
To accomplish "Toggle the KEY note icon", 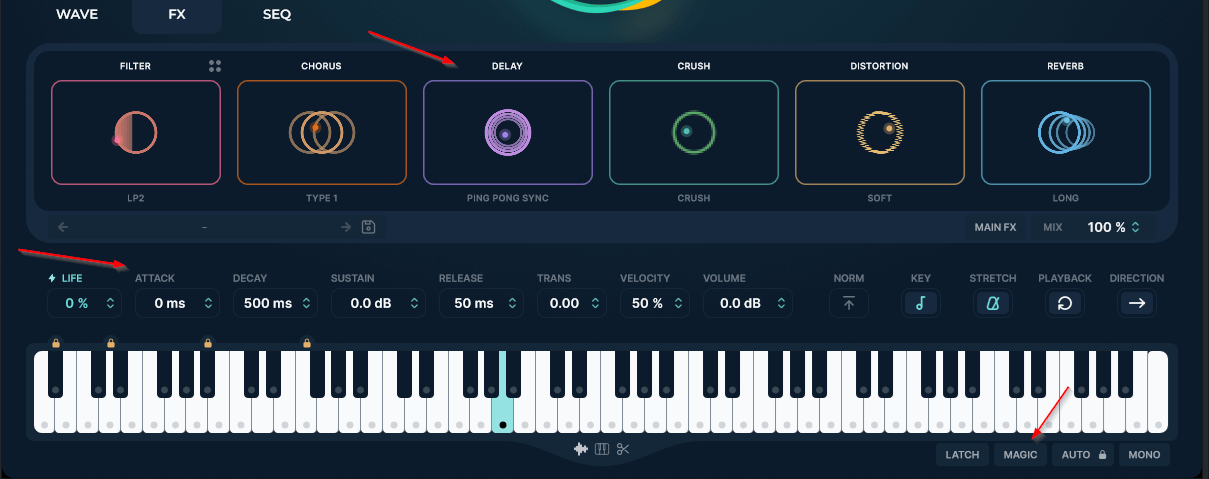I will tap(921, 303).
